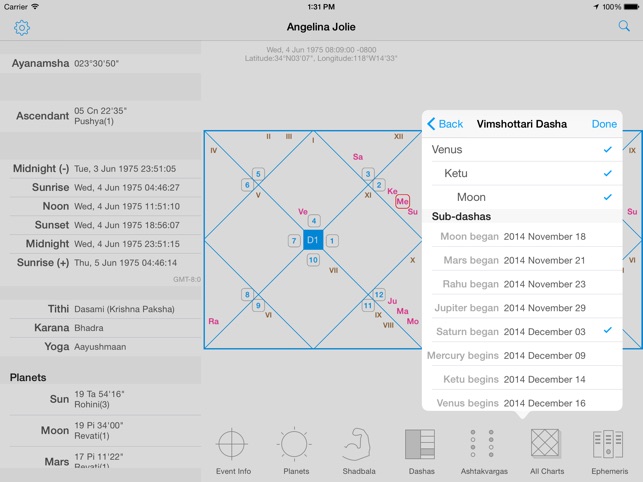This screenshot has width=643, height=482.
Task: Tap the Sa planet label in chart
Action: [x=358, y=157]
